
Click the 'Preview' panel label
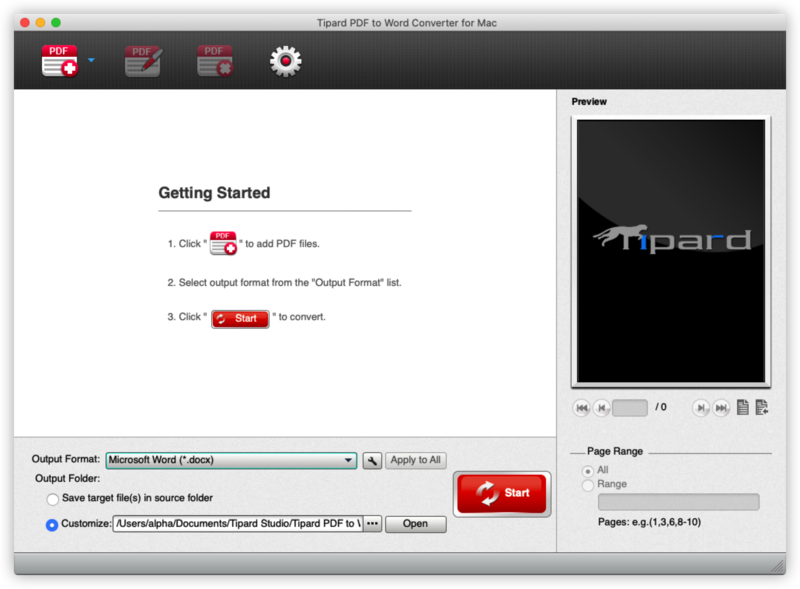589,102
